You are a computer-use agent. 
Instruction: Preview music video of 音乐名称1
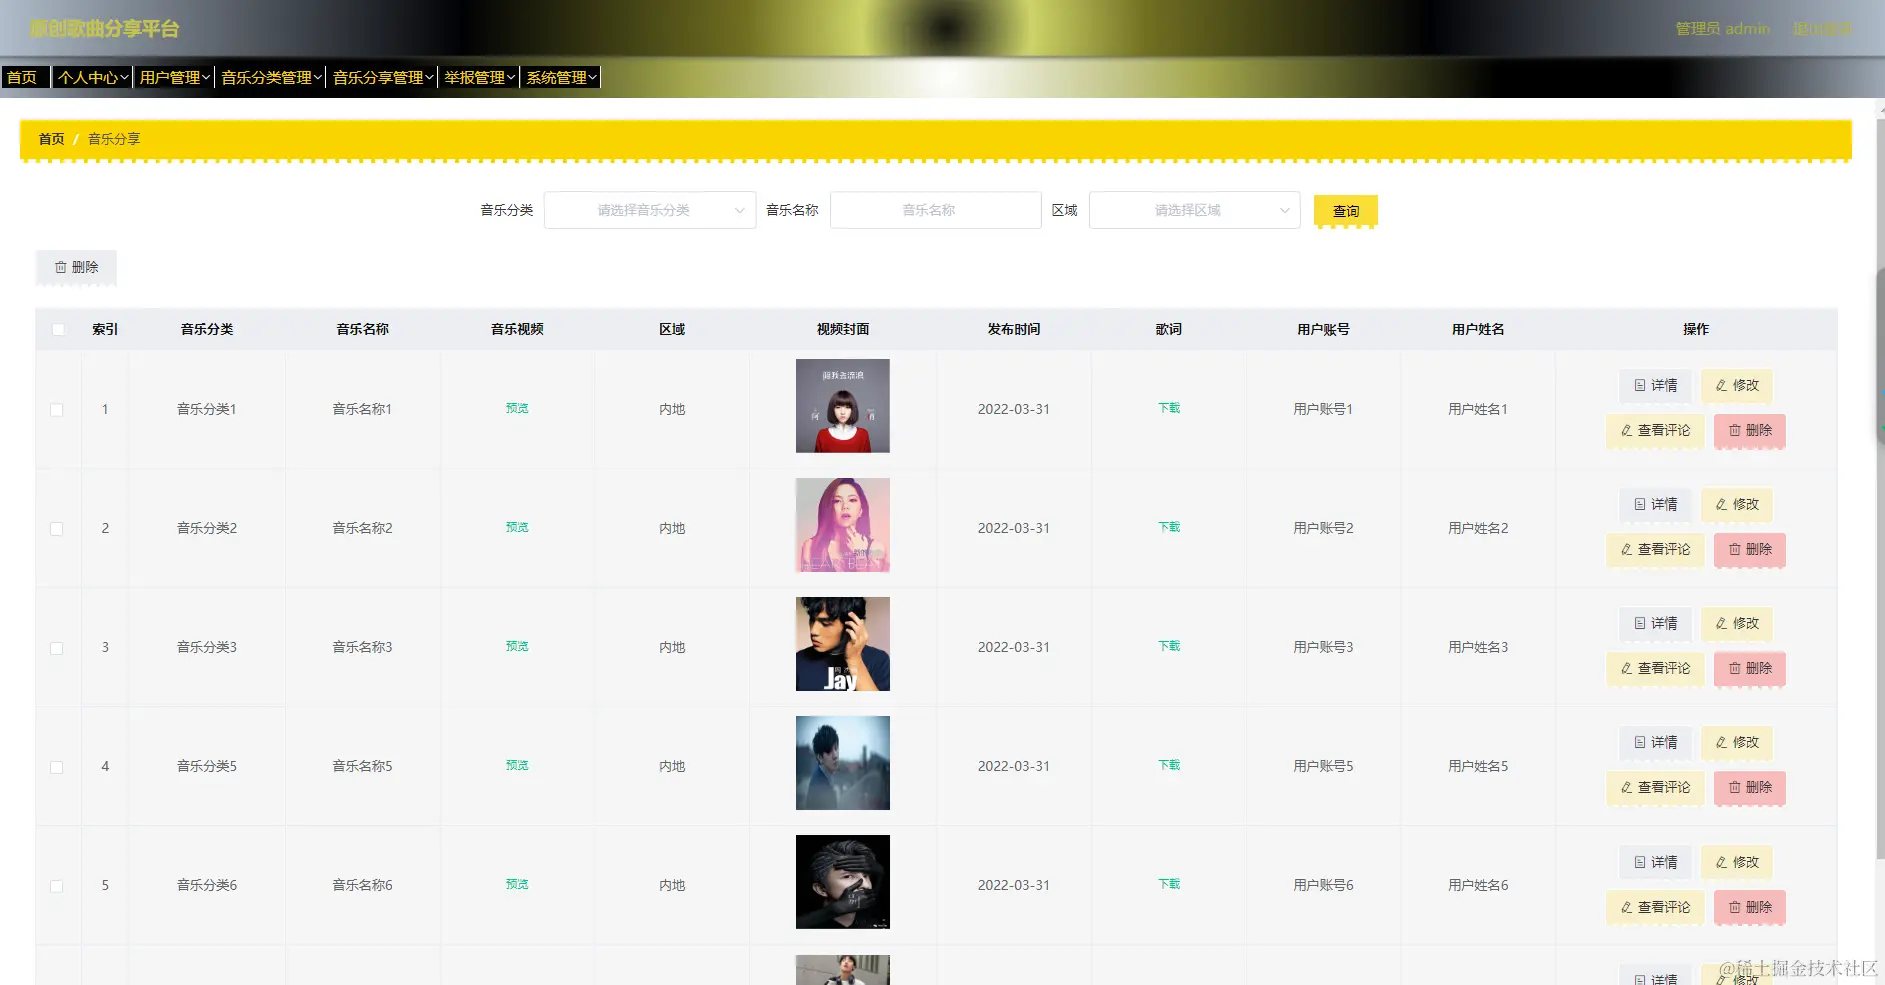click(517, 409)
